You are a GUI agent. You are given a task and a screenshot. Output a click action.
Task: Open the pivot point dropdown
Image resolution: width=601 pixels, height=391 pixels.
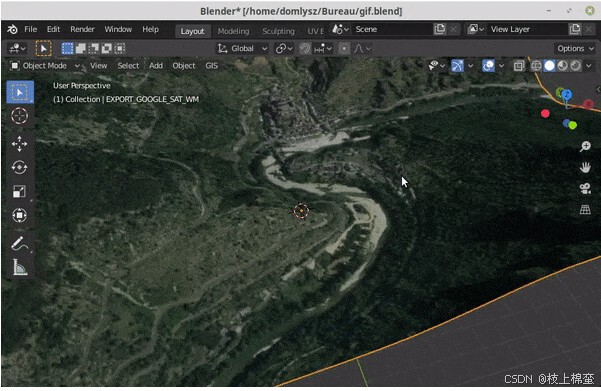pyautogui.click(x=284, y=49)
